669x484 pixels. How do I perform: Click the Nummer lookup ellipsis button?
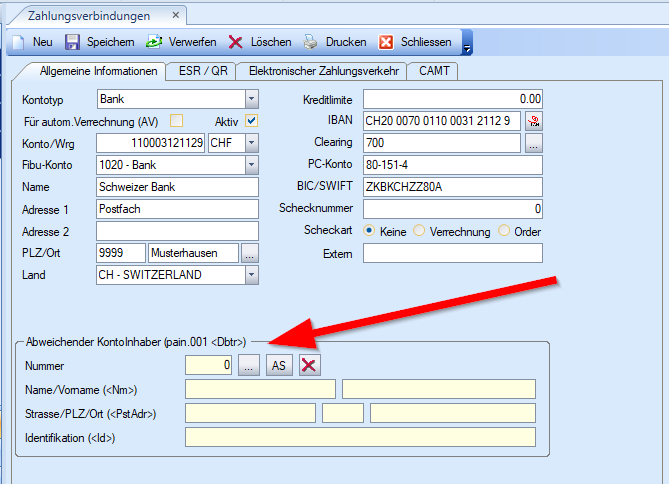click(249, 366)
